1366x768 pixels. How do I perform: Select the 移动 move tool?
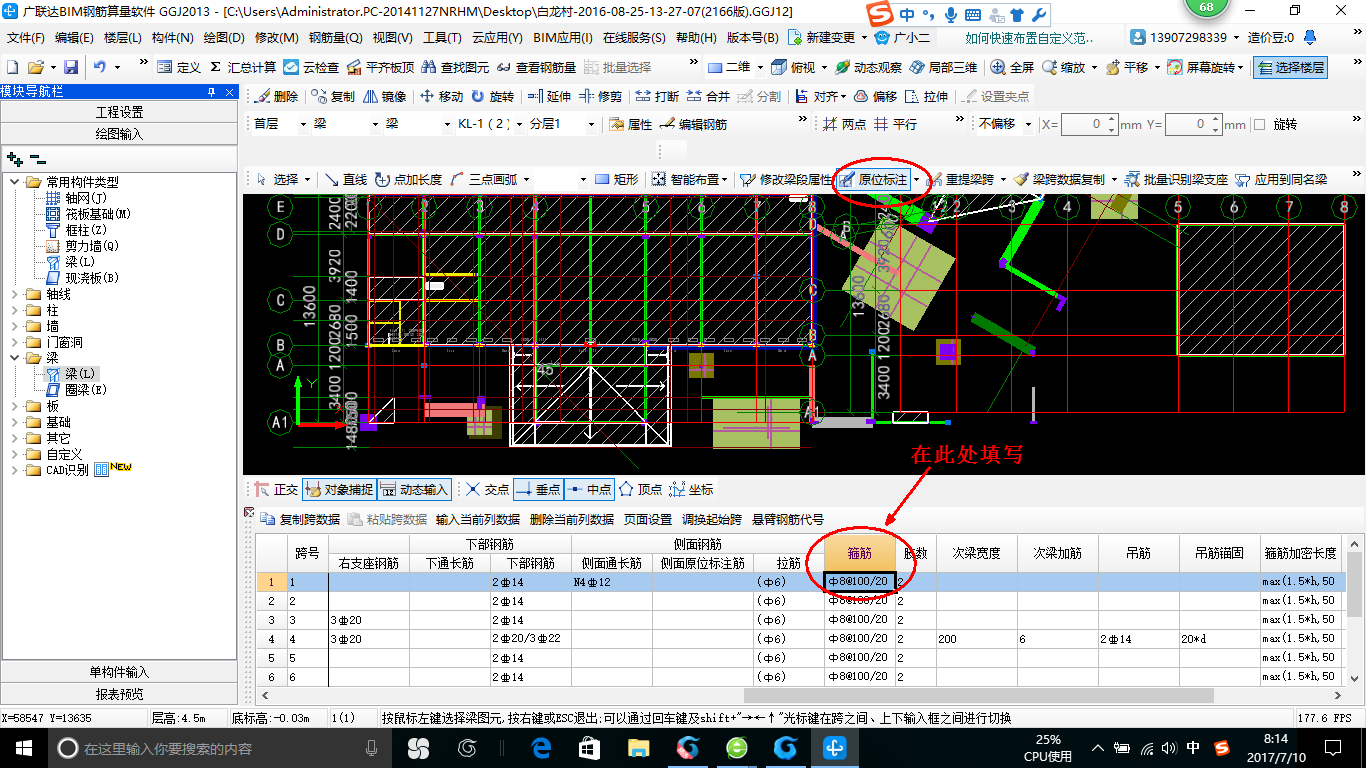click(x=441, y=96)
